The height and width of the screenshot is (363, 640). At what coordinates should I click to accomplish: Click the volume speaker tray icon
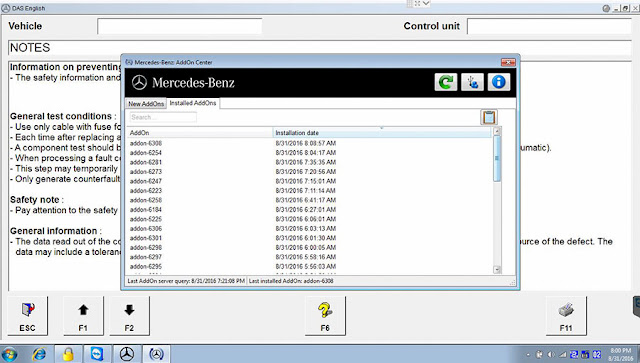551,354
